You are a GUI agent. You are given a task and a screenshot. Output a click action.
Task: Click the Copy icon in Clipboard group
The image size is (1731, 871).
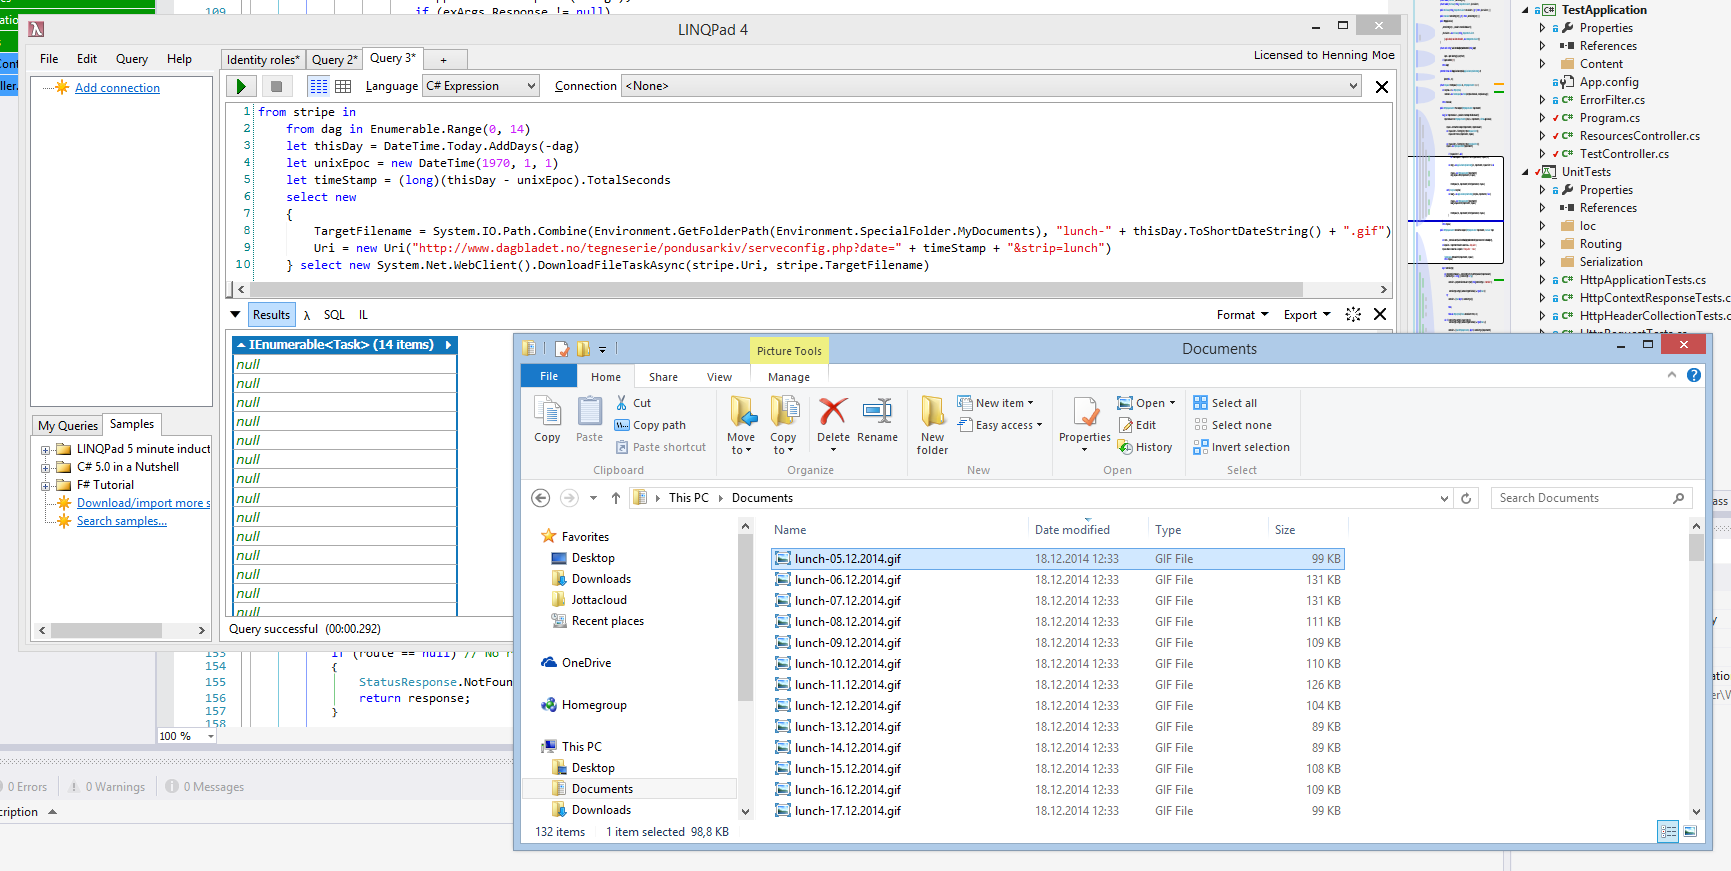point(547,419)
